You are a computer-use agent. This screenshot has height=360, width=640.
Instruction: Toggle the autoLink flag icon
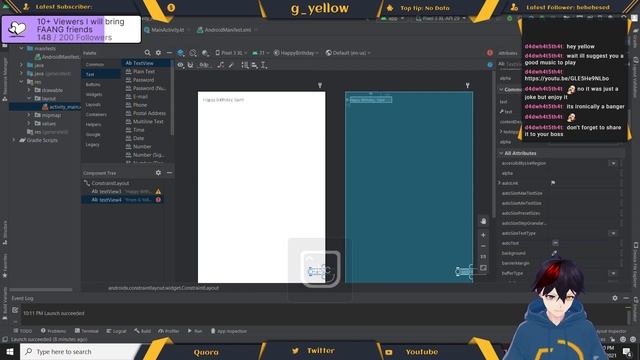(553, 183)
